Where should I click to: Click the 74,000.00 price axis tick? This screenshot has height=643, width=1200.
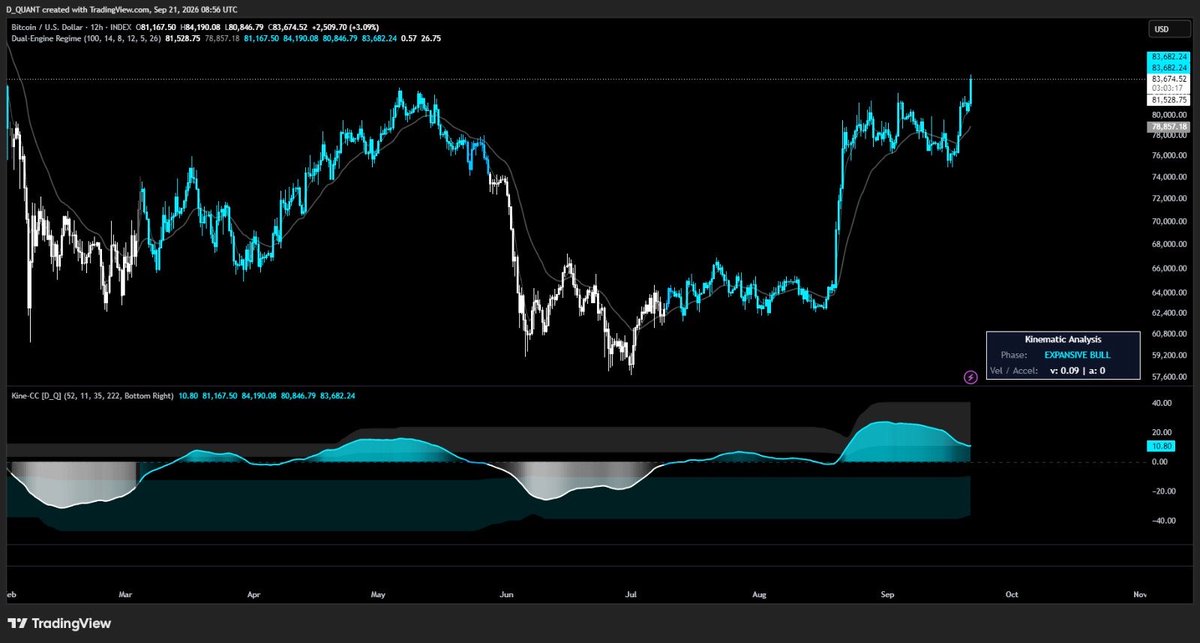point(1169,177)
